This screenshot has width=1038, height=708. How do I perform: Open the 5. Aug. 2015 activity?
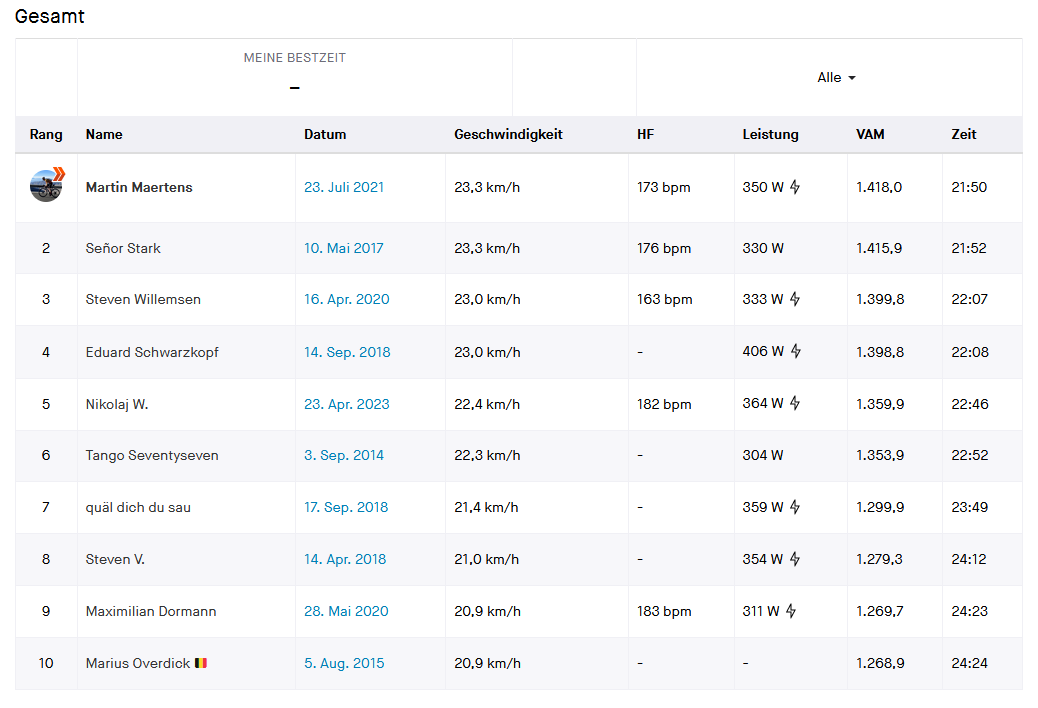(x=344, y=663)
